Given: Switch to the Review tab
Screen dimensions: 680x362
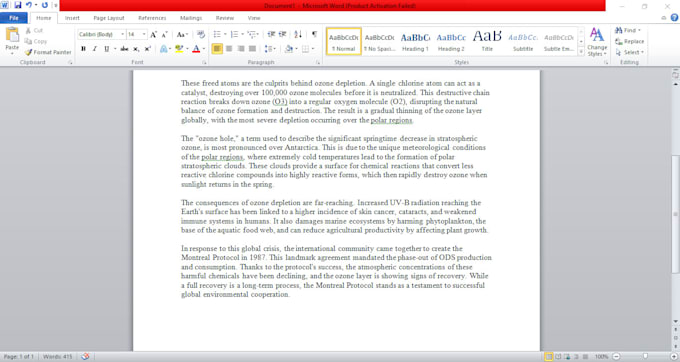Looking at the screenshot, I should click(x=225, y=18).
